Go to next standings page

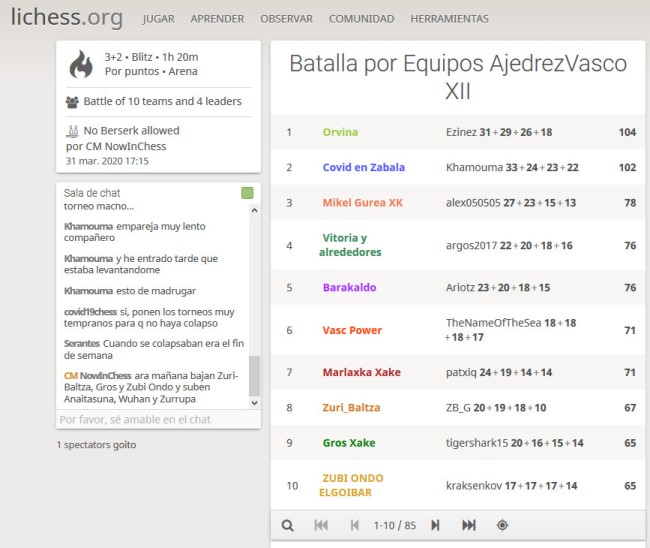click(435, 525)
